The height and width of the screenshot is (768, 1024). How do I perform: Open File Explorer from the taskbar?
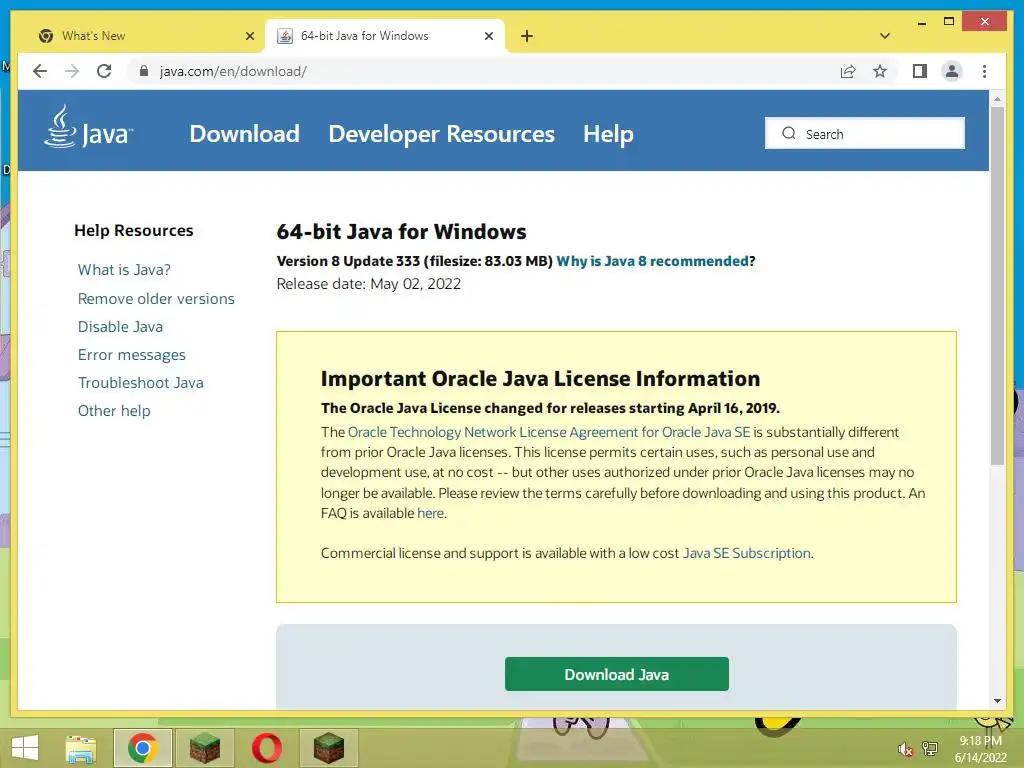[81, 748]
